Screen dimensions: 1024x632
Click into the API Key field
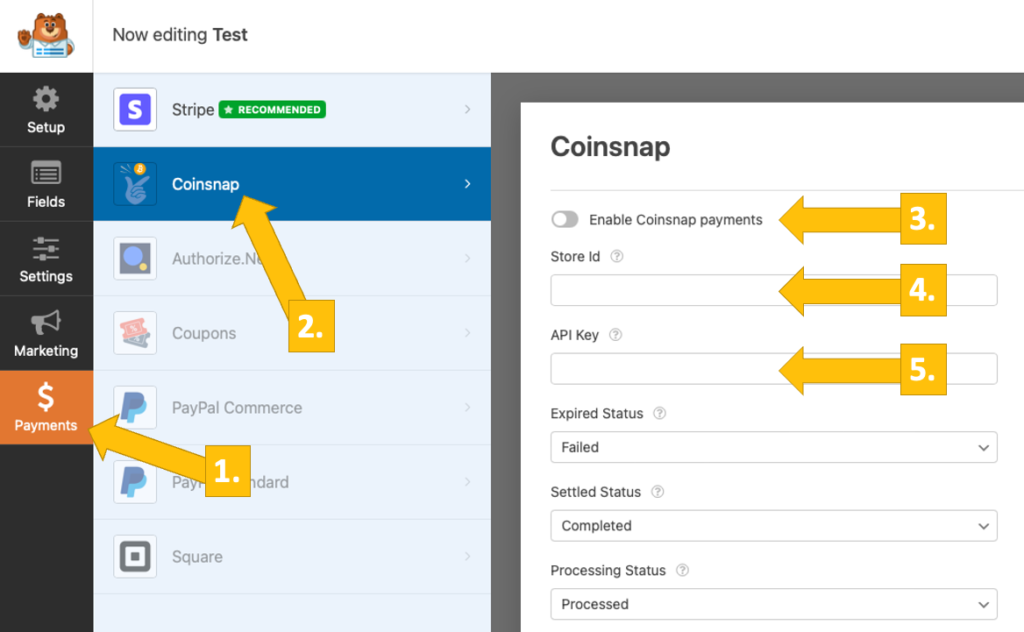coord(660,368)
